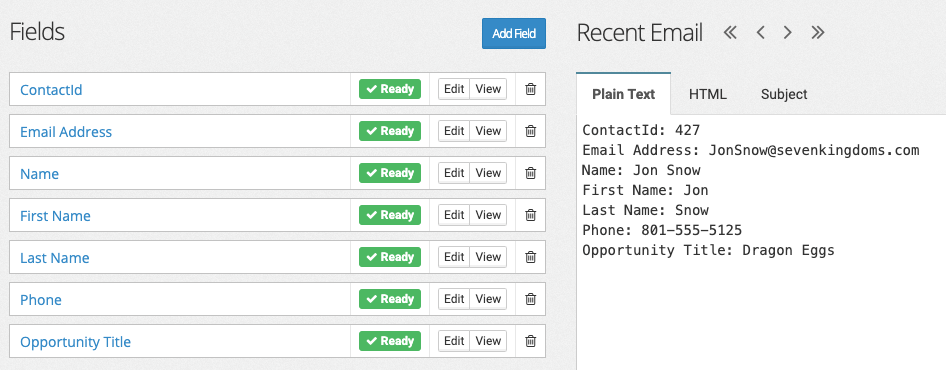The height and width of the screenshot is (370, 946).
Task: Delete the Phone field using trash icon
Action: (x=530, y=299)
